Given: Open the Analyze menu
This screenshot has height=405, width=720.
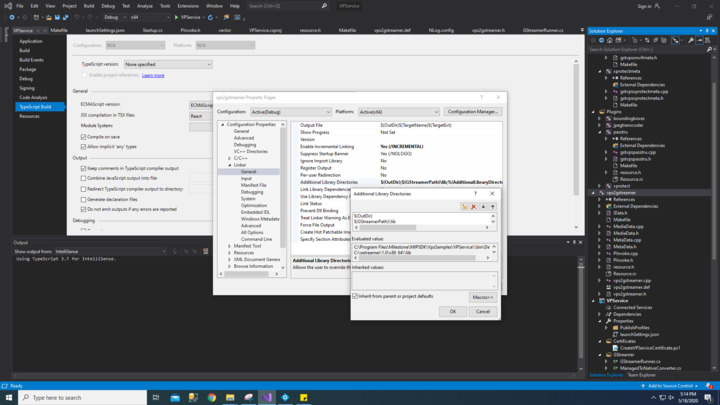Looking at the screenshot, I should coord(145,6).
